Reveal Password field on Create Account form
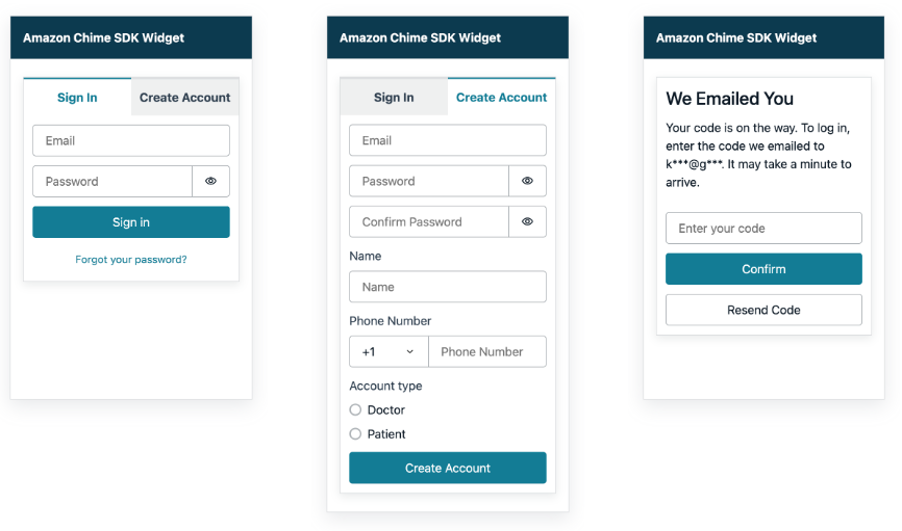This screenshot has width=902, height=531. (528, 181)
